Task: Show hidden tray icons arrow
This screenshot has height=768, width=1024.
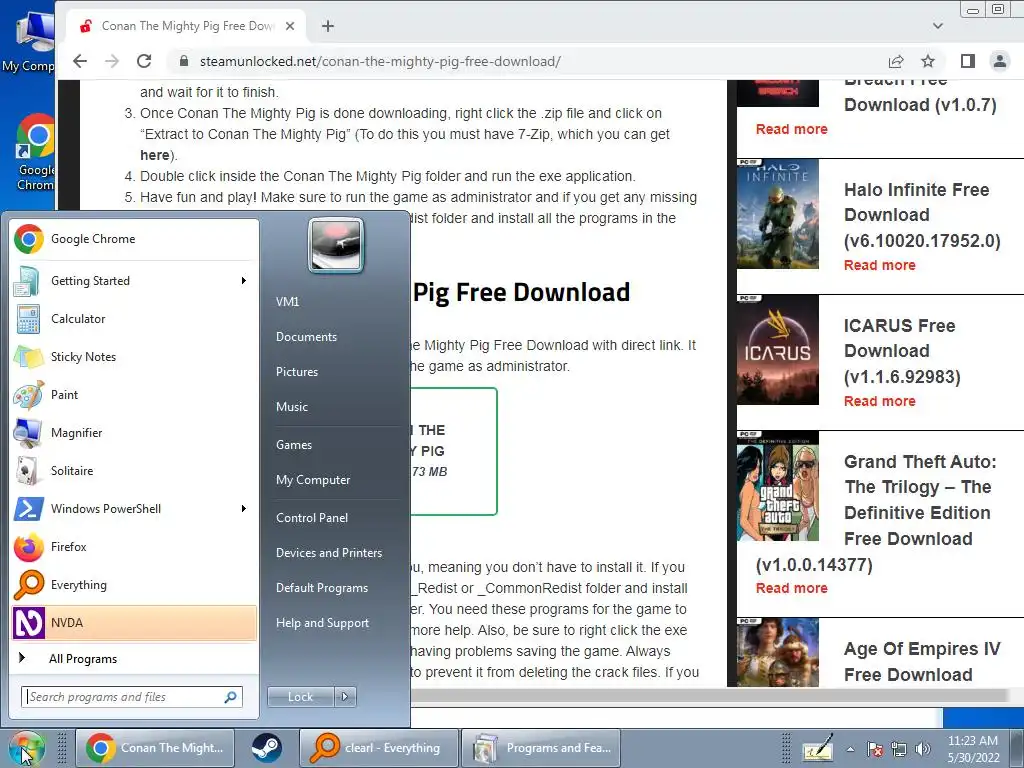Action: (850, 749)
